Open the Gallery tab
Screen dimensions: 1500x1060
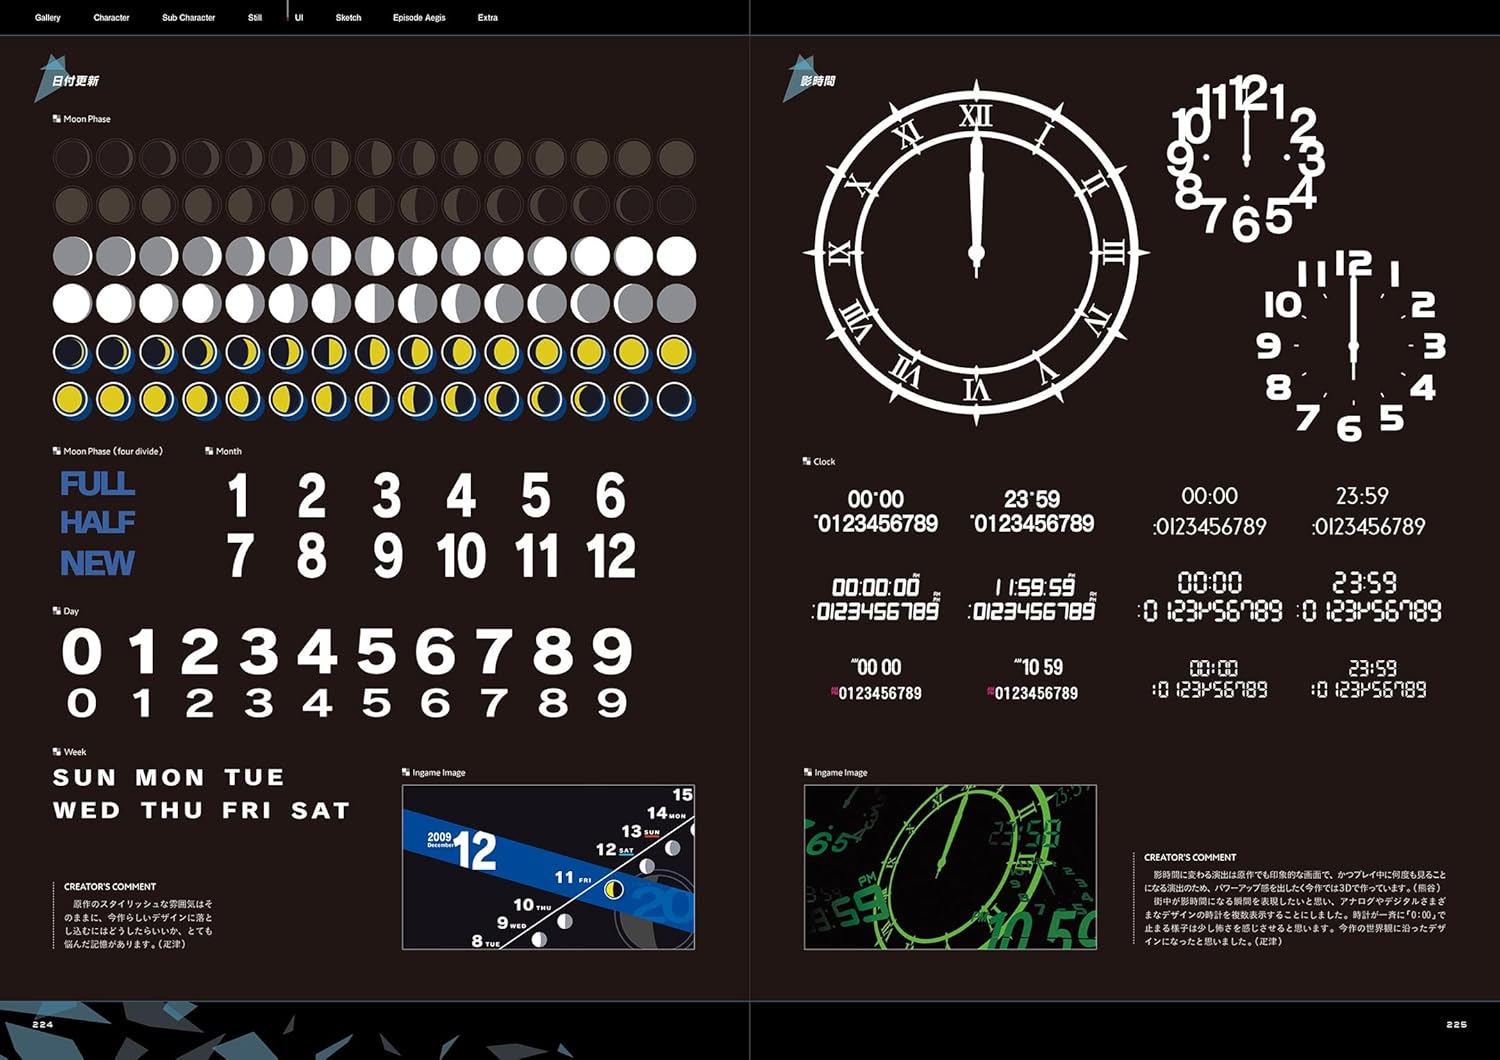coord(48,18)
